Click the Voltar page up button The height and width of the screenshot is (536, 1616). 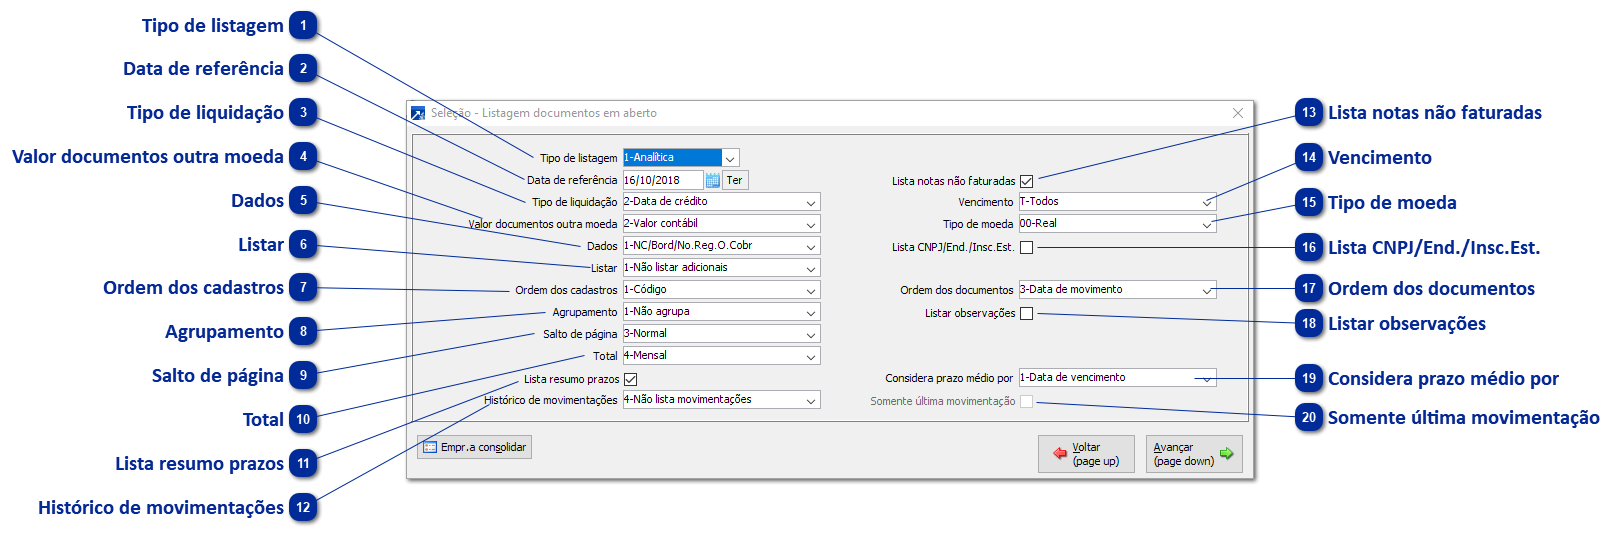[1086, 454]
